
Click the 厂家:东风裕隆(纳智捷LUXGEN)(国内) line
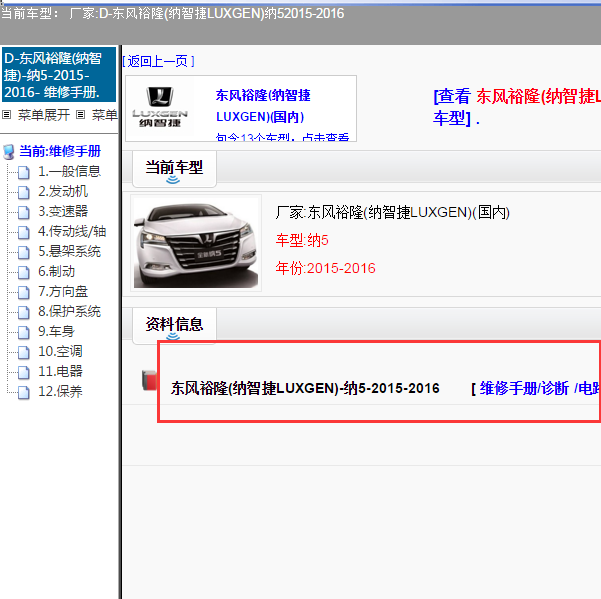click(x=392, y=212)
